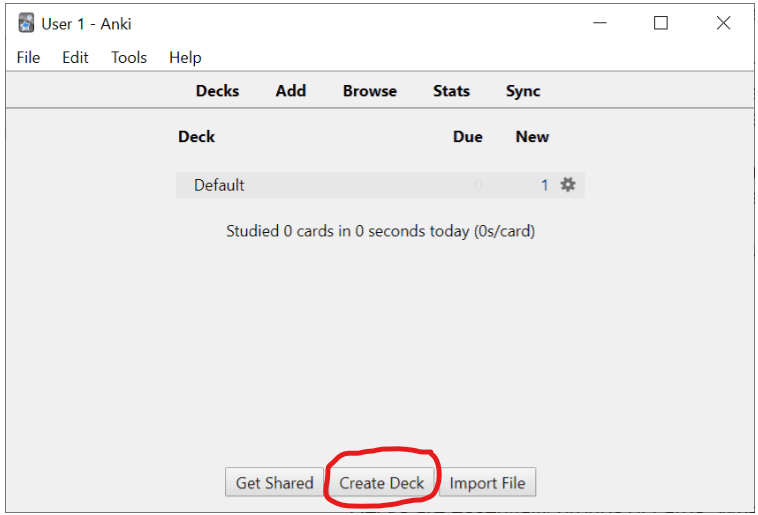This screenshot has height=515, width=758.
Task: Click the Studied 0 cards today text
Action: tap(380, 231)
